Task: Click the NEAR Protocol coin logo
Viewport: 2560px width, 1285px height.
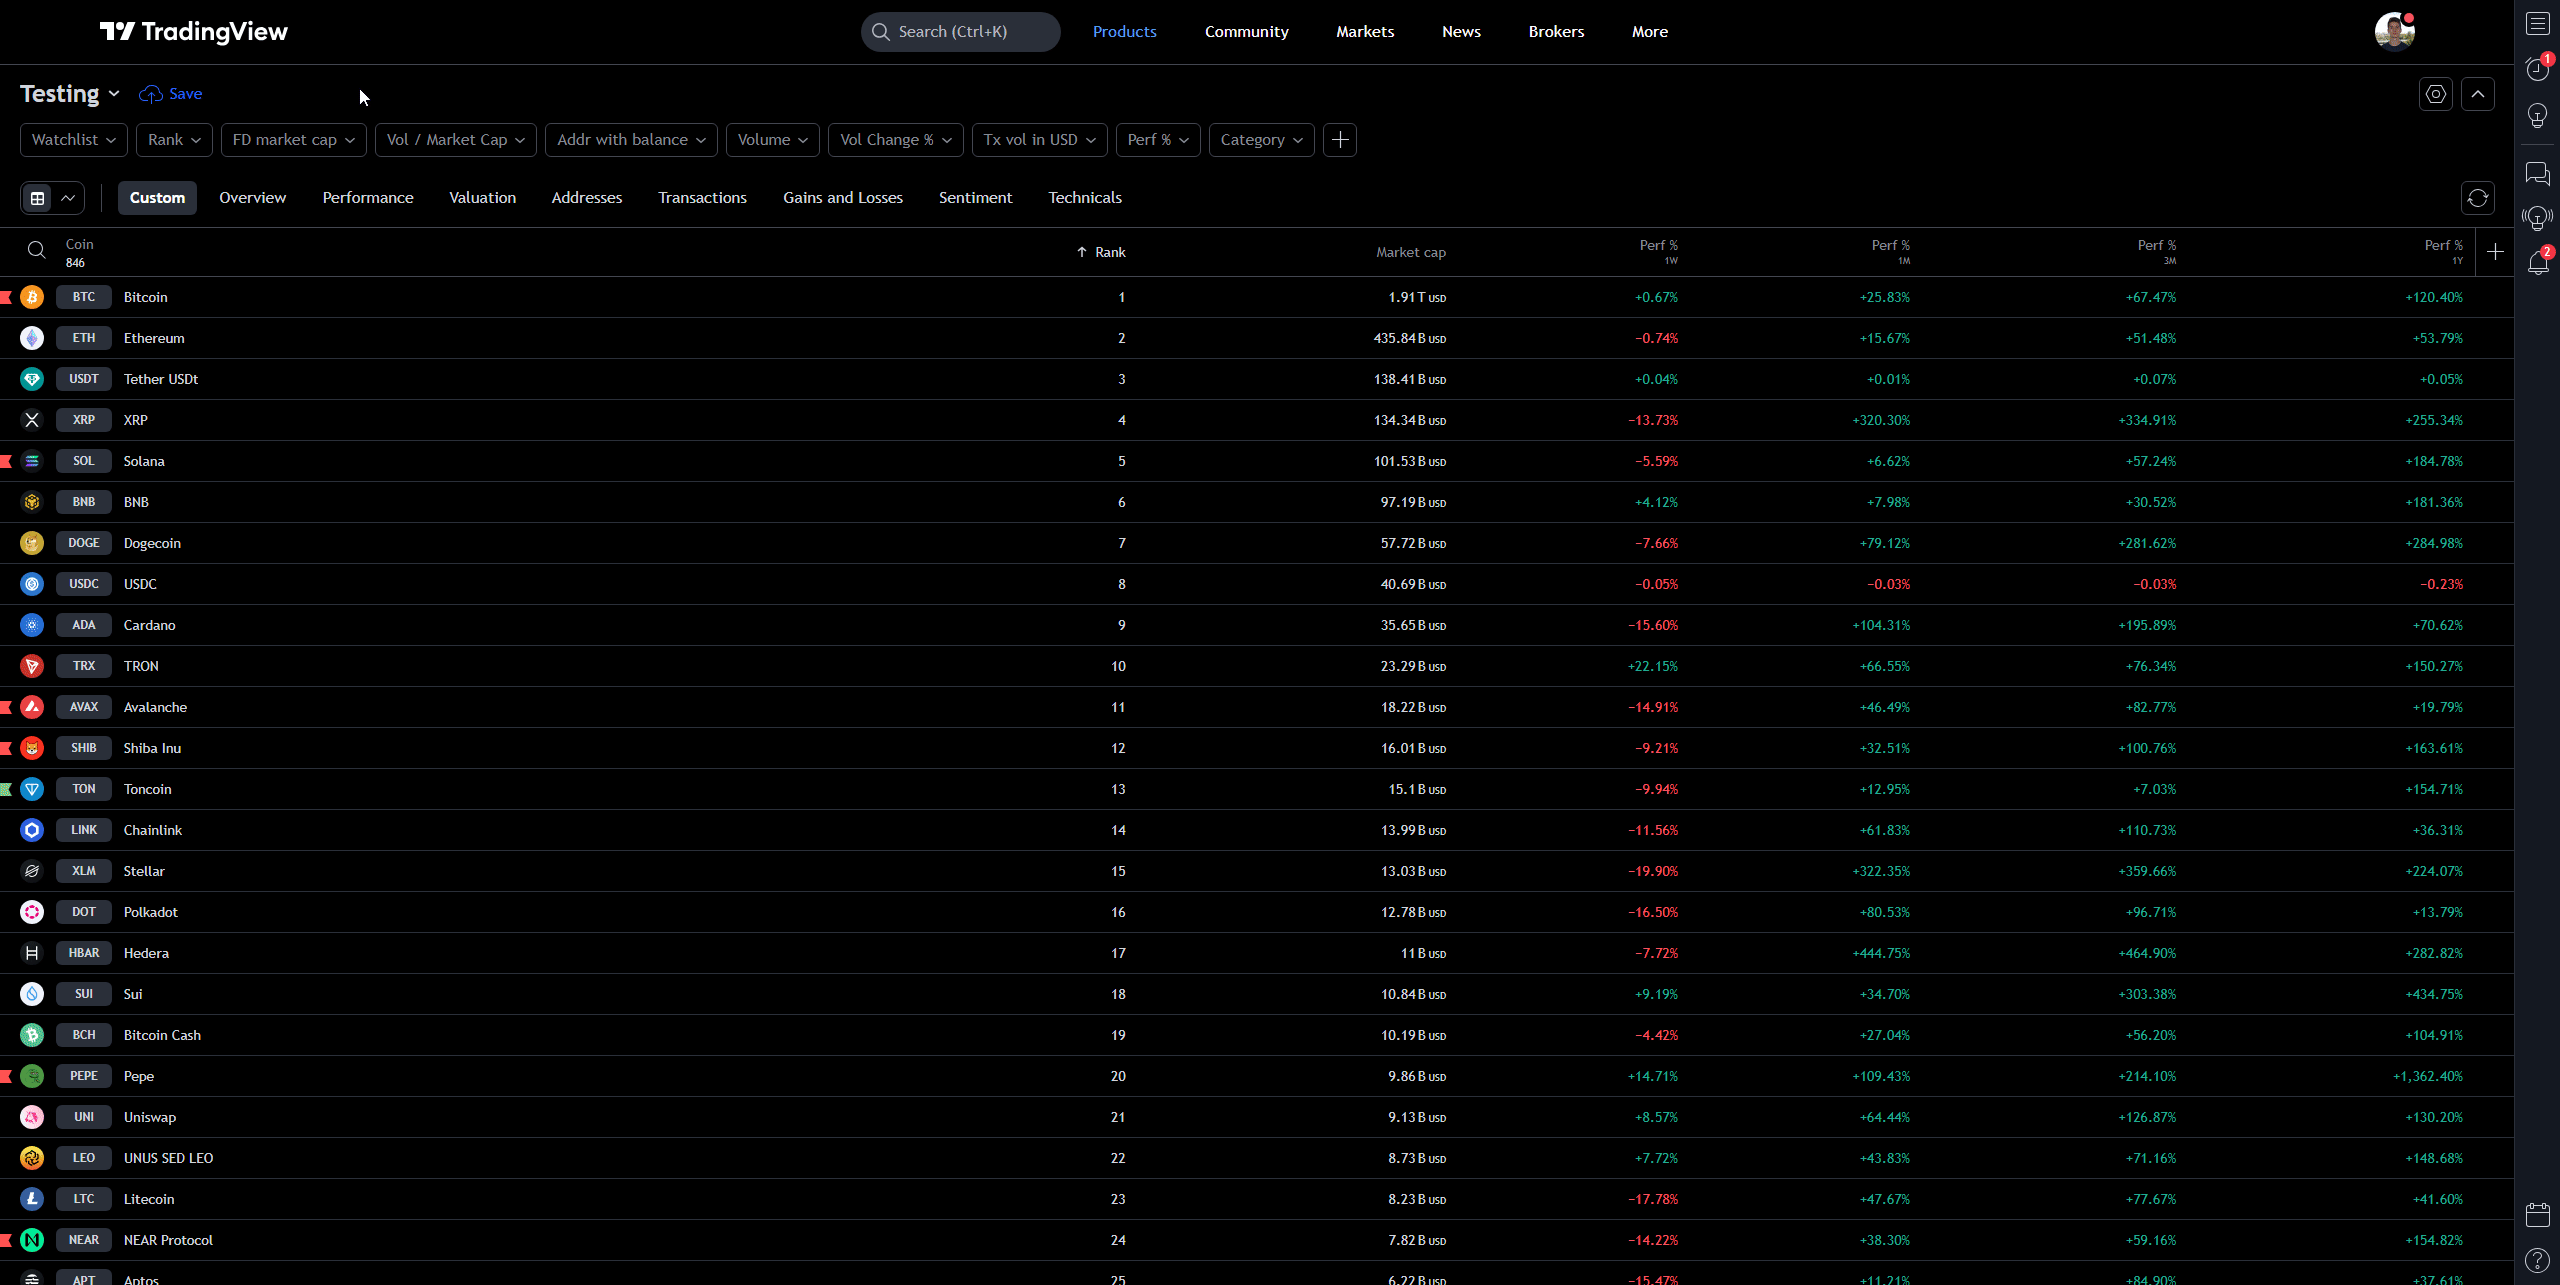Action: tap(32, 1240)
